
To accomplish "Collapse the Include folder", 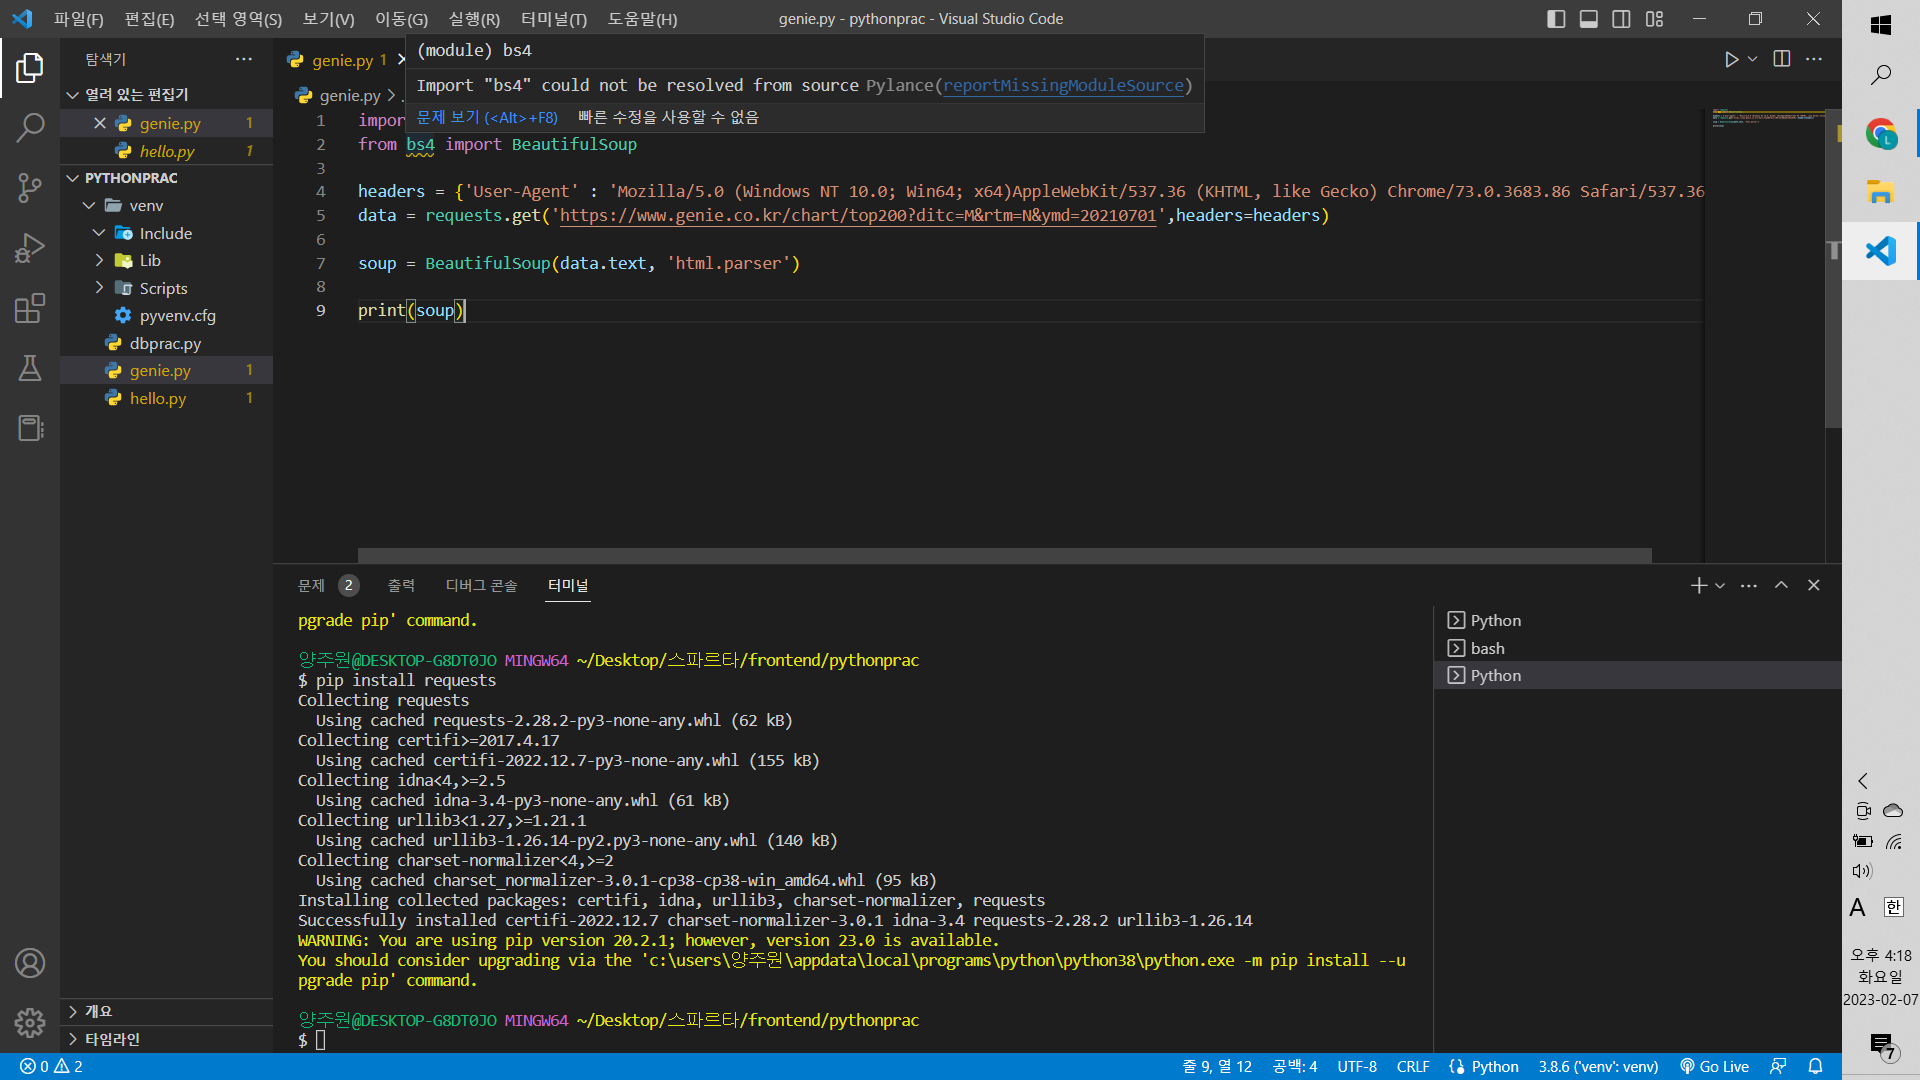I will 99,233.
